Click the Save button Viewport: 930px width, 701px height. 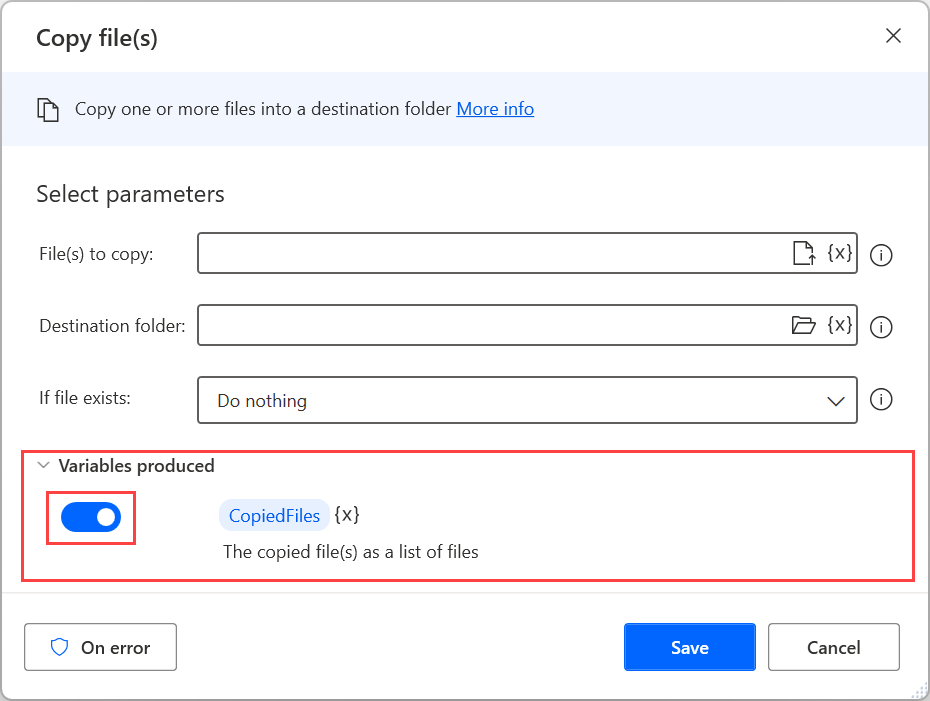coord(690,647)
